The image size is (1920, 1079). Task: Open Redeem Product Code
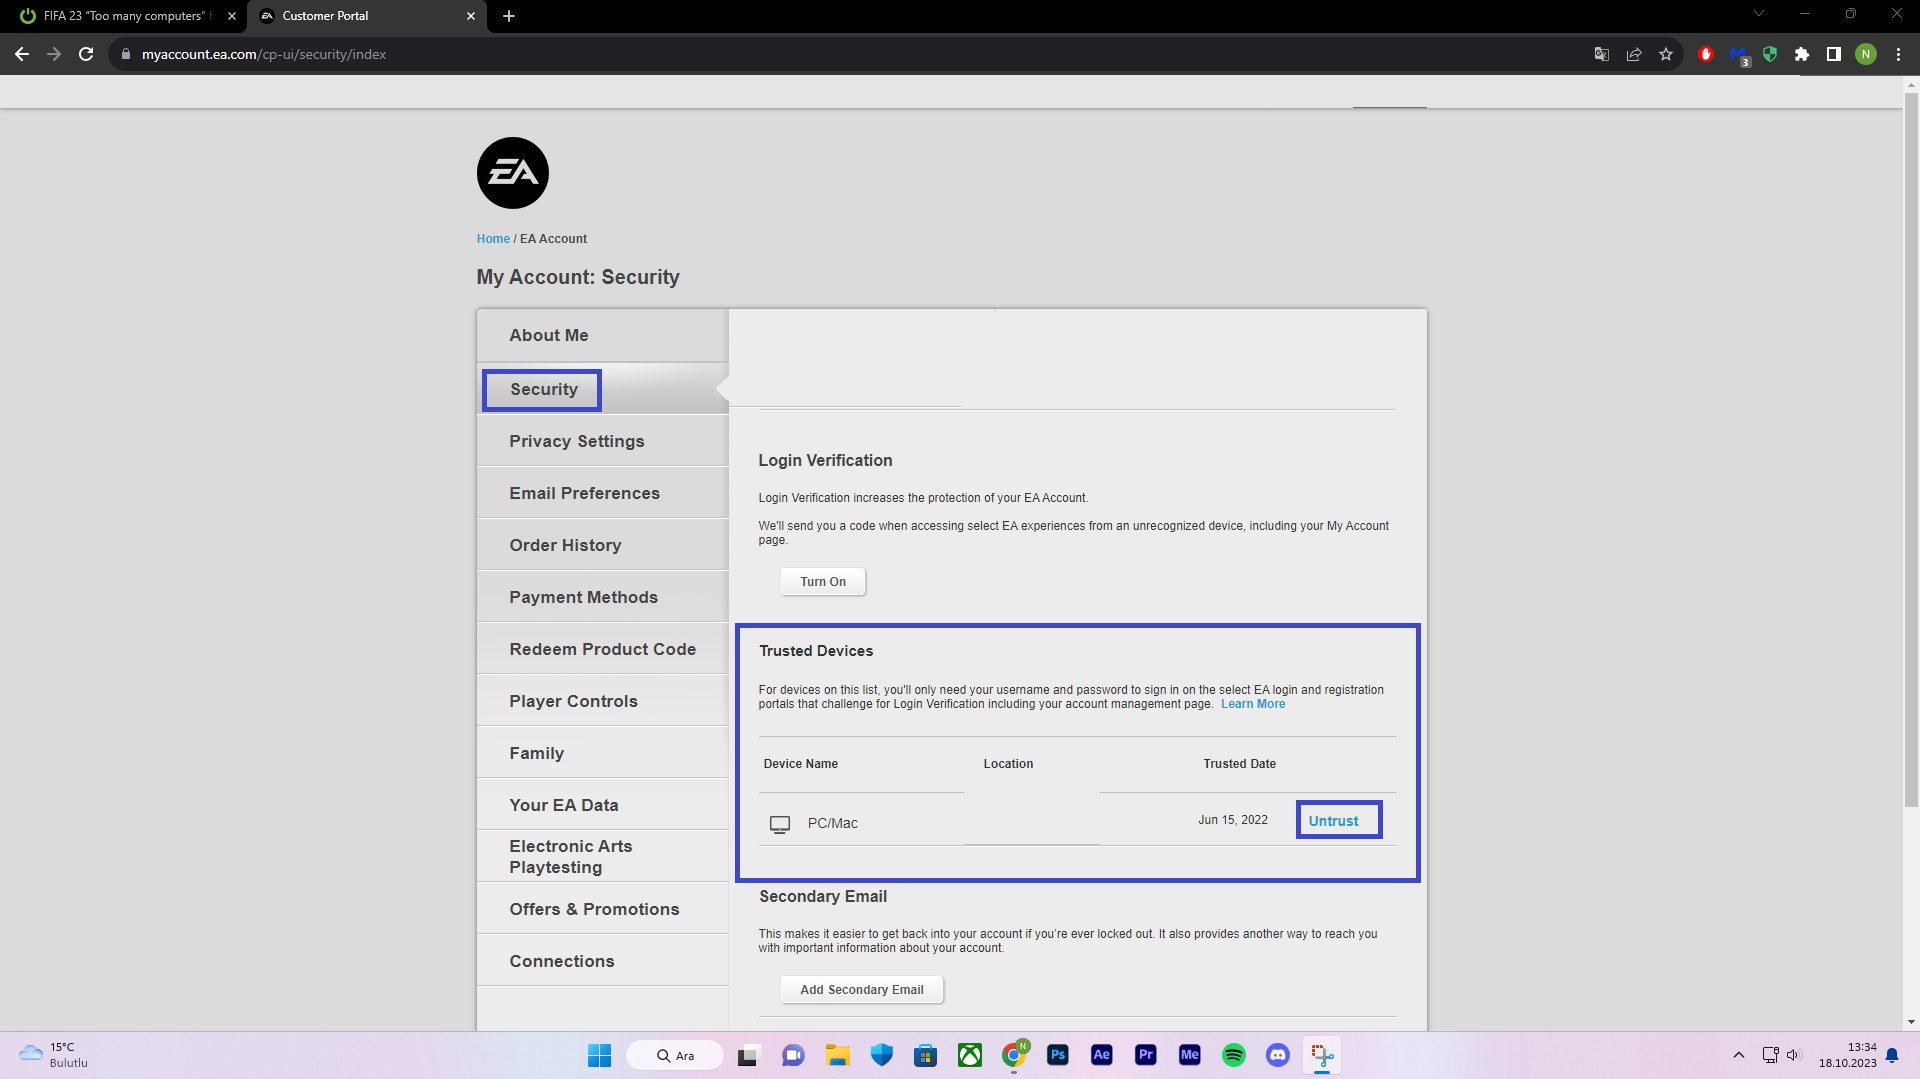pos(603,649)
